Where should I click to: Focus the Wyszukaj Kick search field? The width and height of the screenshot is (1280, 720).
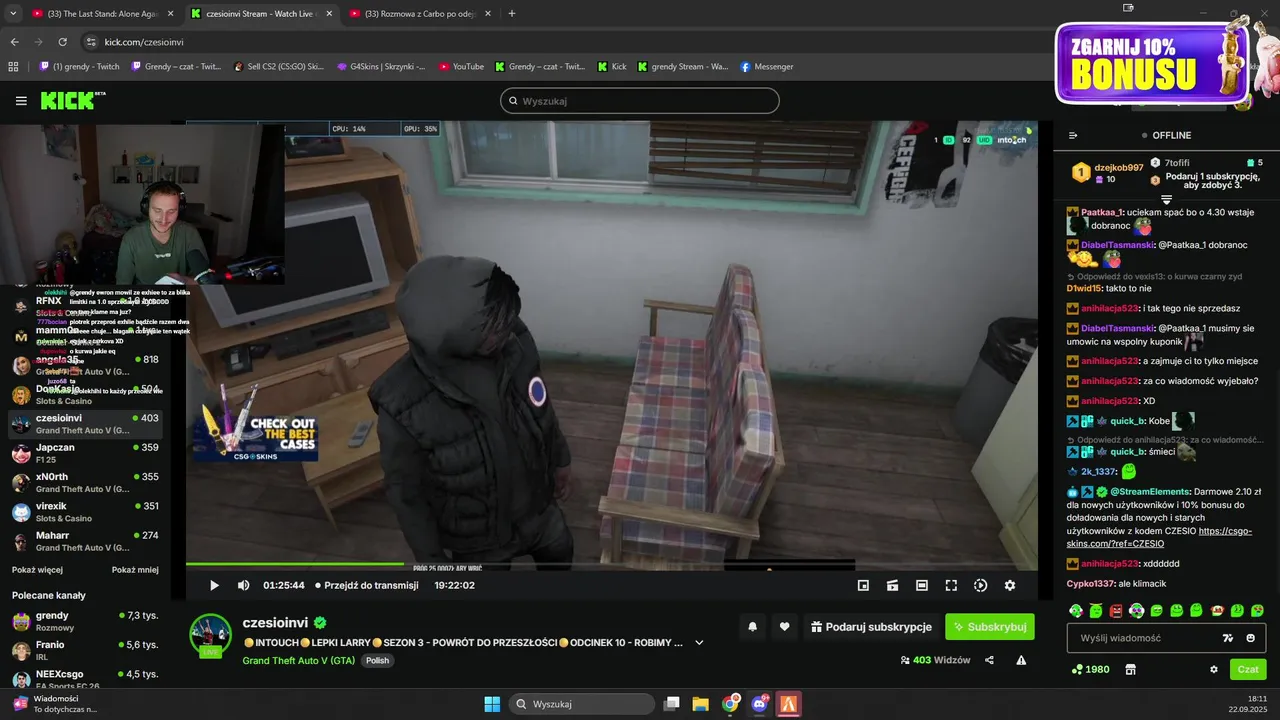tap(640, 101)
